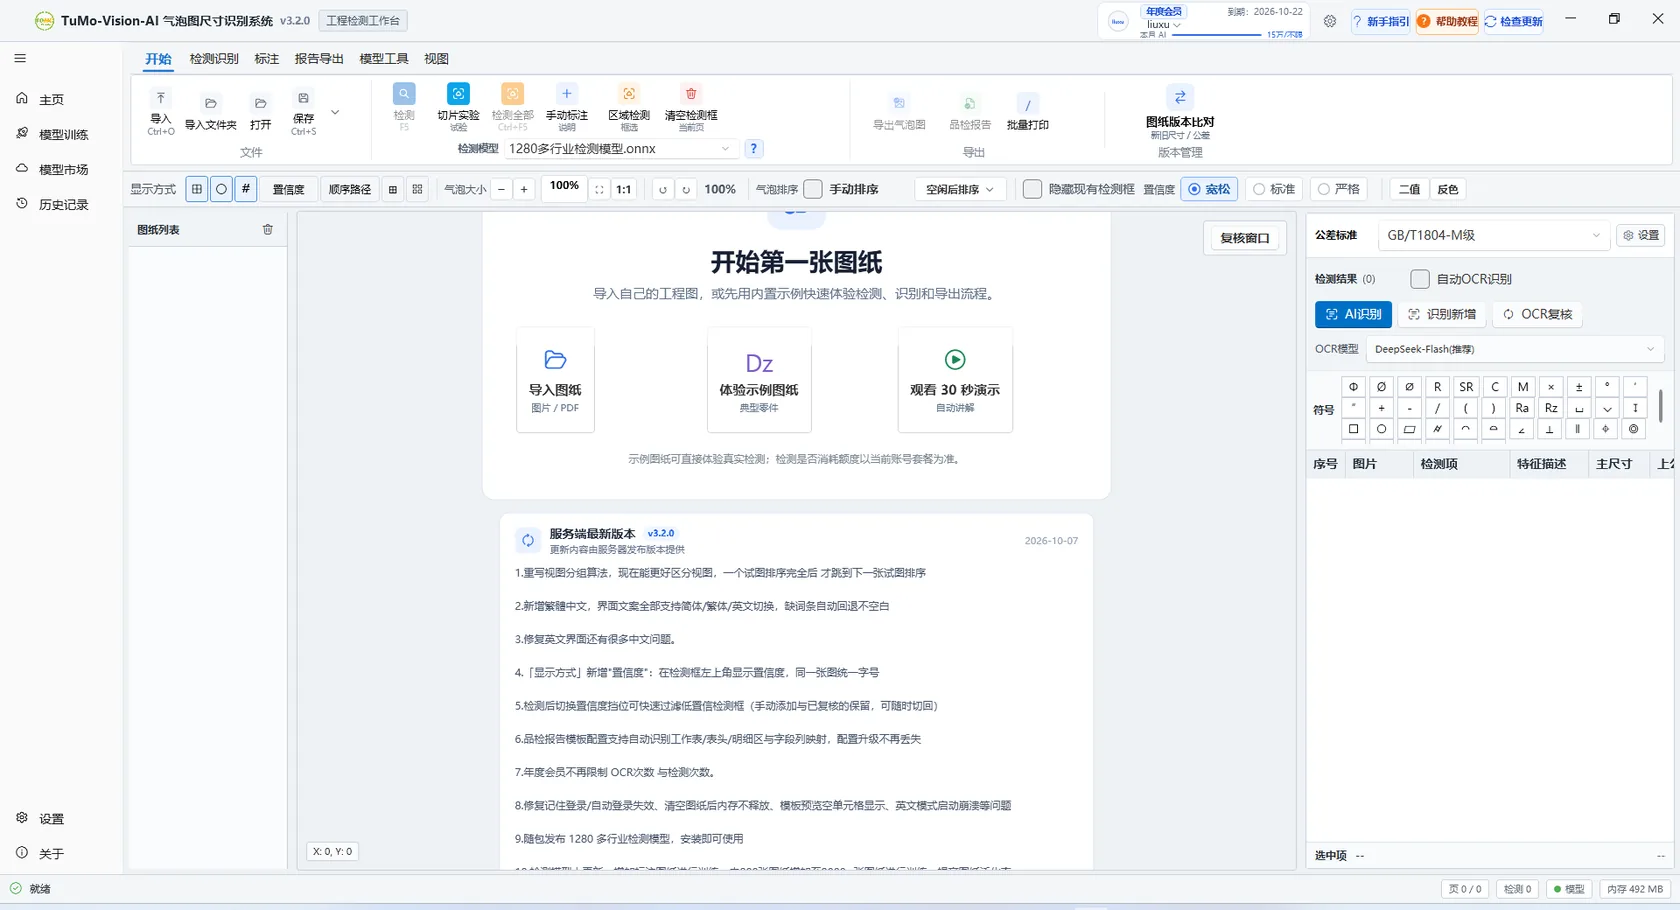Enable the 自动OCR识别 checkbox
1680x910 pixels.
(1420, 279)
